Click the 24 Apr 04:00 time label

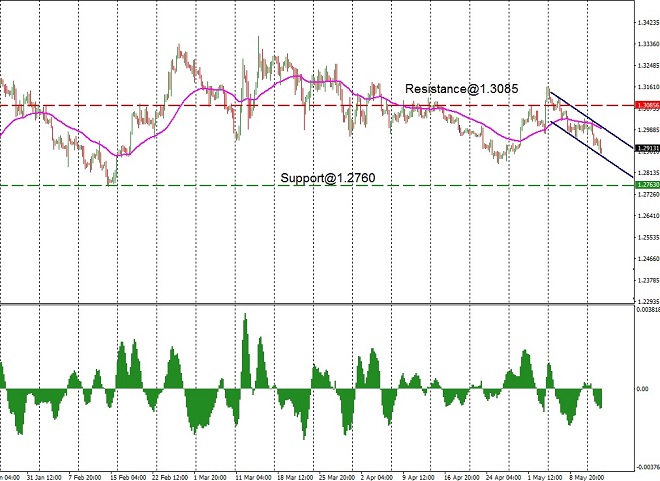(503, 478)
